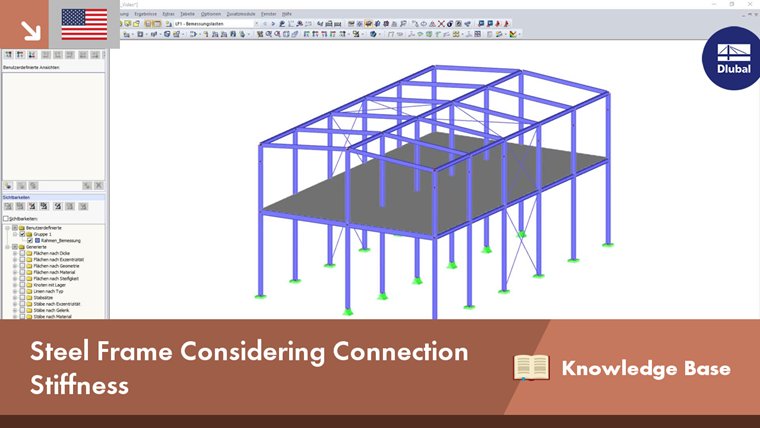Viewport: 760px width, 428px height.
Task: Uncheck the Gruppe 1 checkbox
Action: pos(22,234)
